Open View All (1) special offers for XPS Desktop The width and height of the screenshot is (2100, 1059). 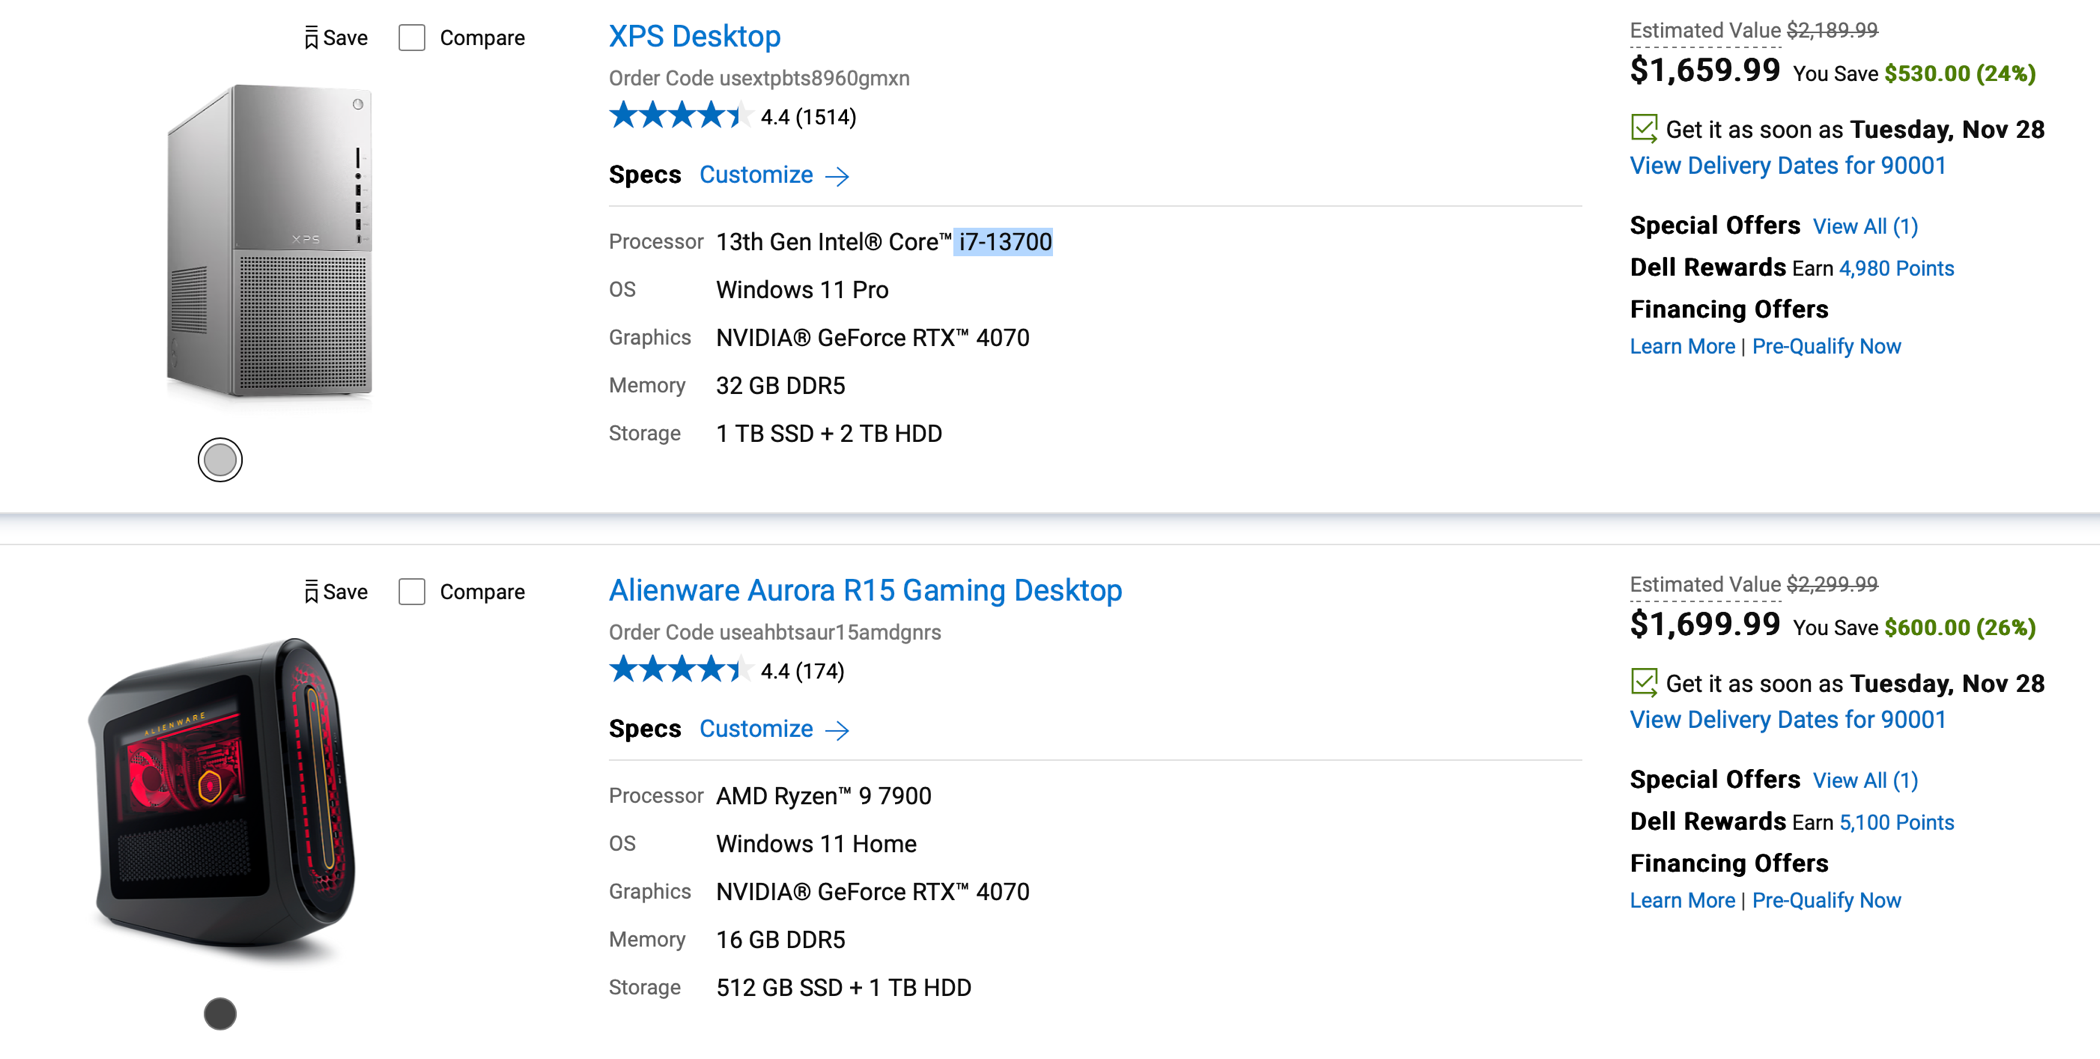point(1866,226)
